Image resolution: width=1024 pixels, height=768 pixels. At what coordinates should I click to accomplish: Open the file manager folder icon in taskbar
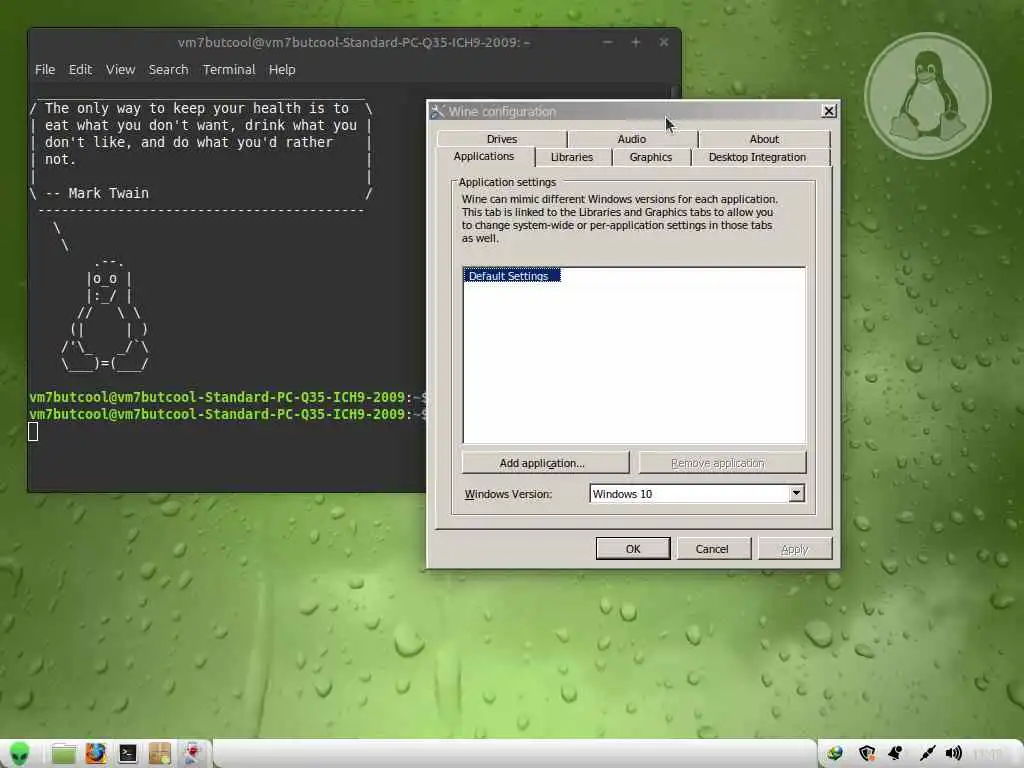coord(63,754)
